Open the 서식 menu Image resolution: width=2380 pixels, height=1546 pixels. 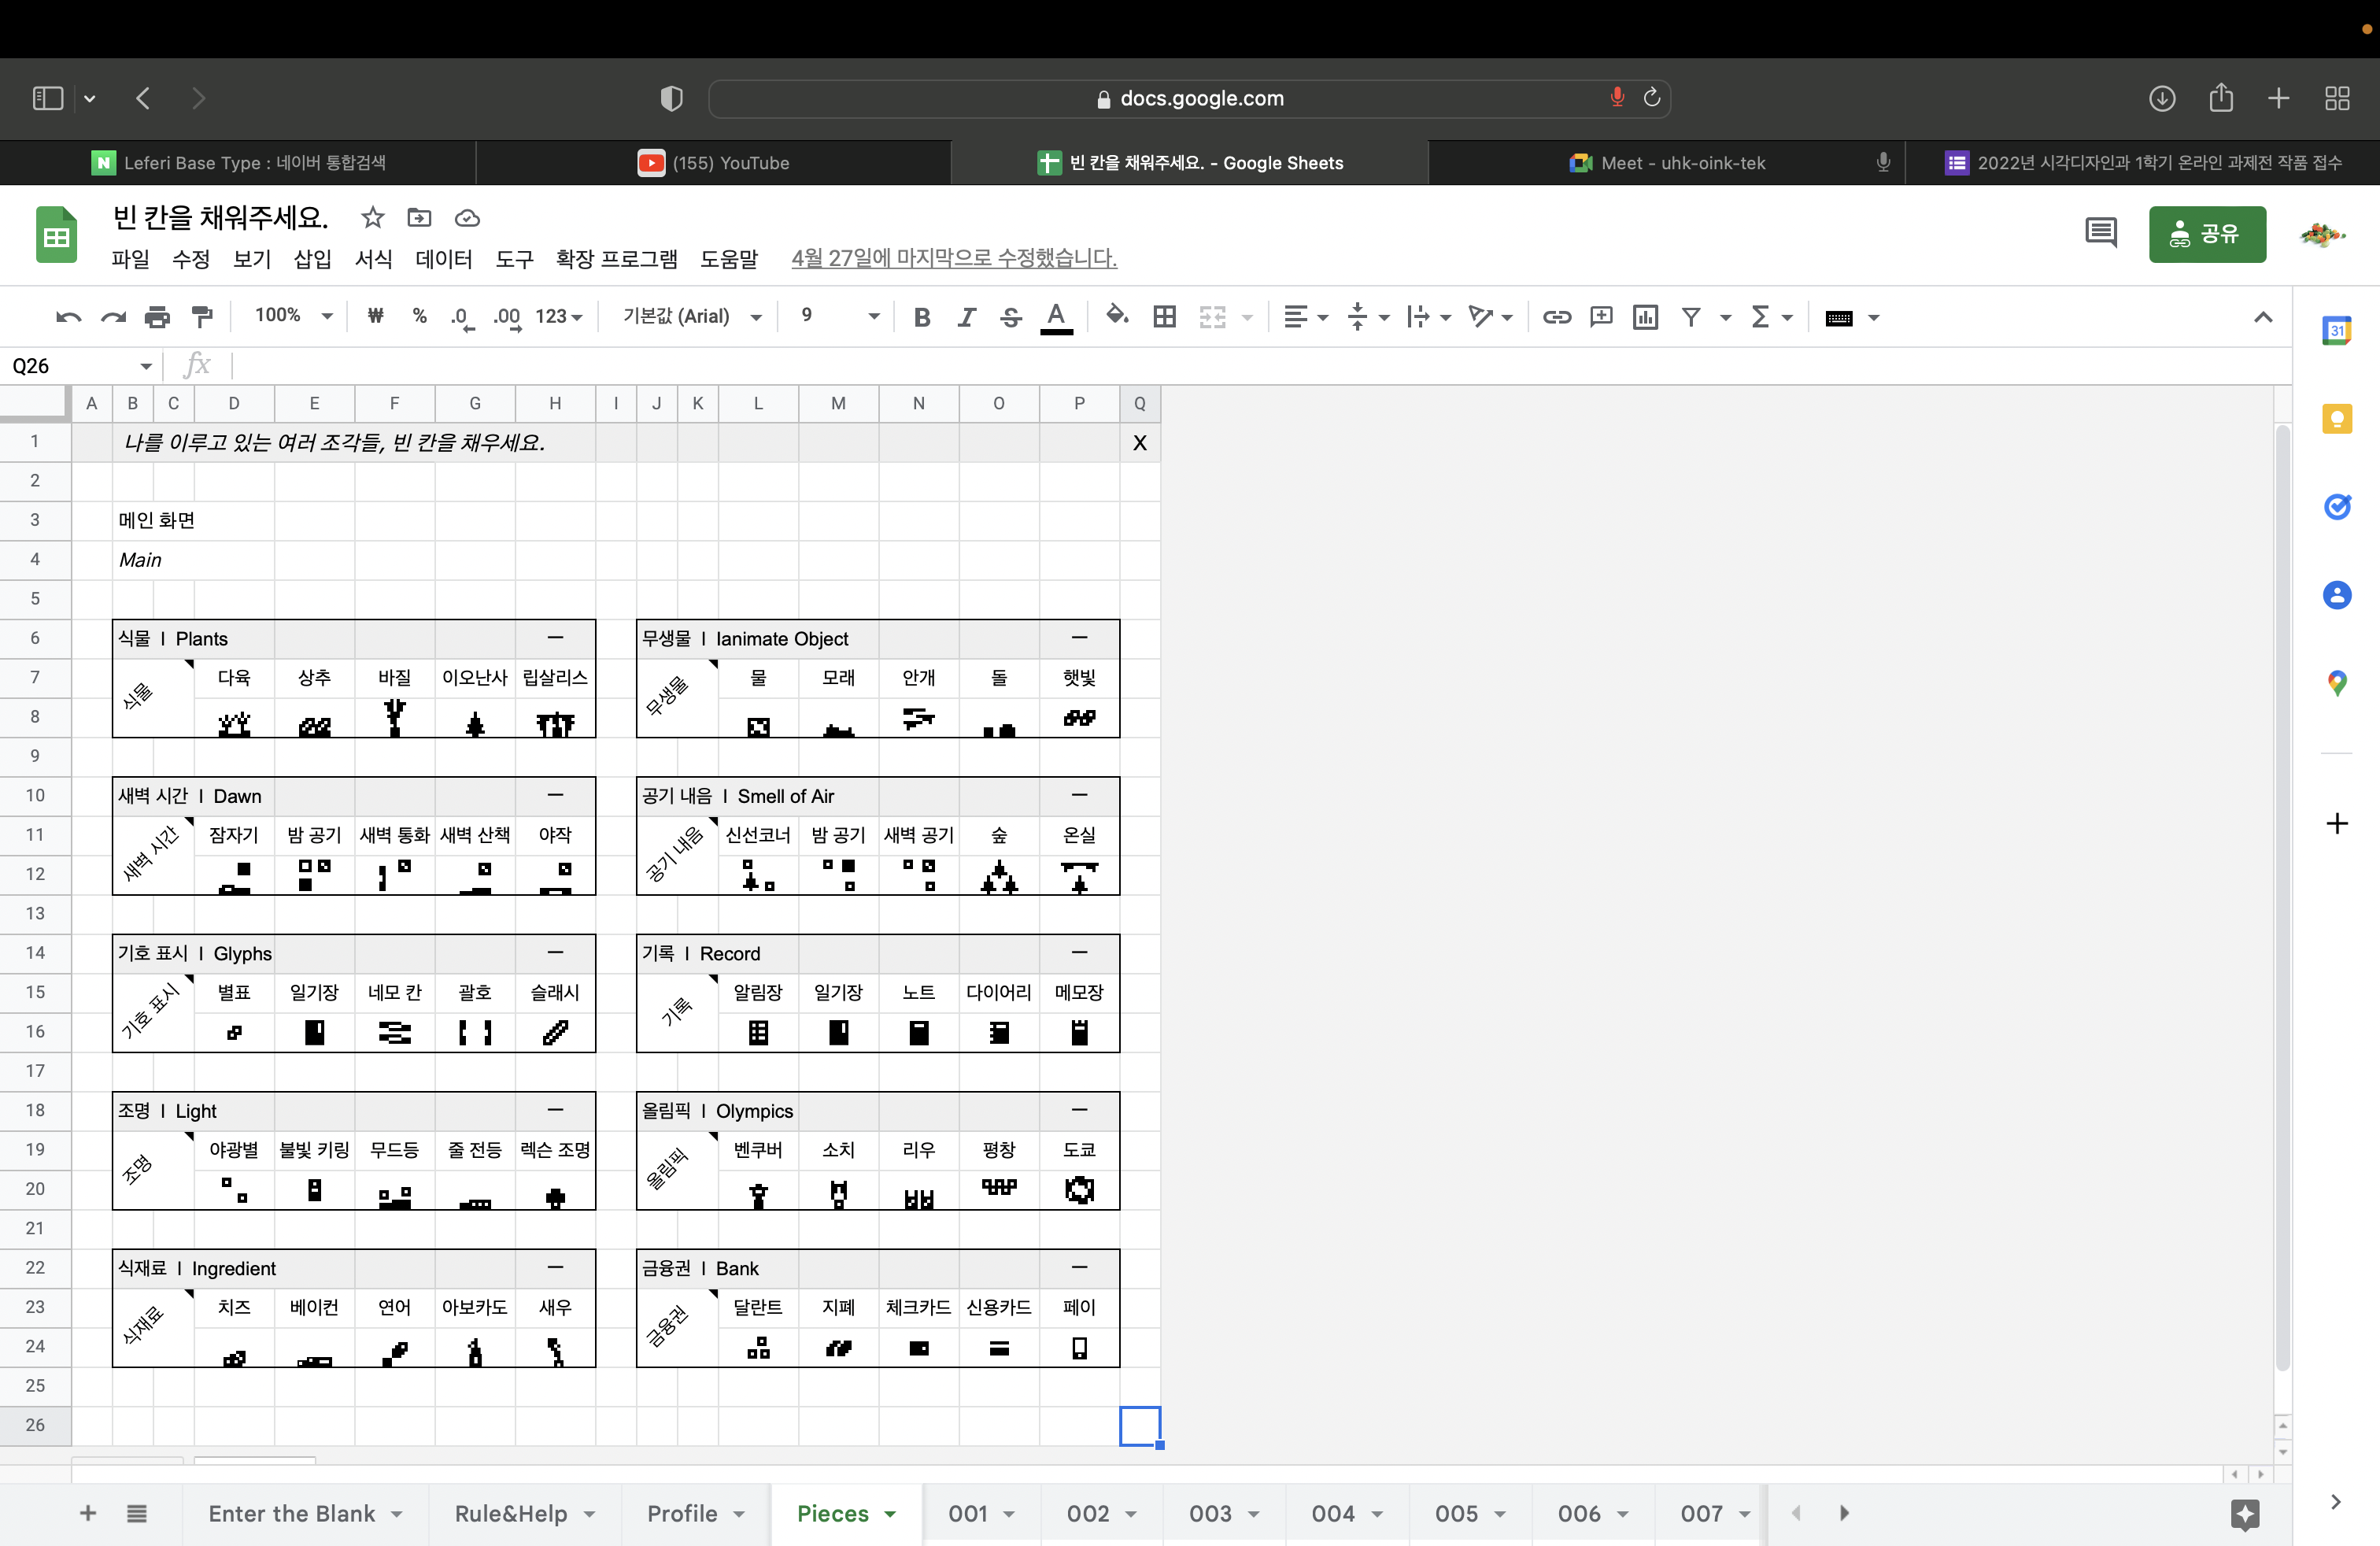pos(373,259)
